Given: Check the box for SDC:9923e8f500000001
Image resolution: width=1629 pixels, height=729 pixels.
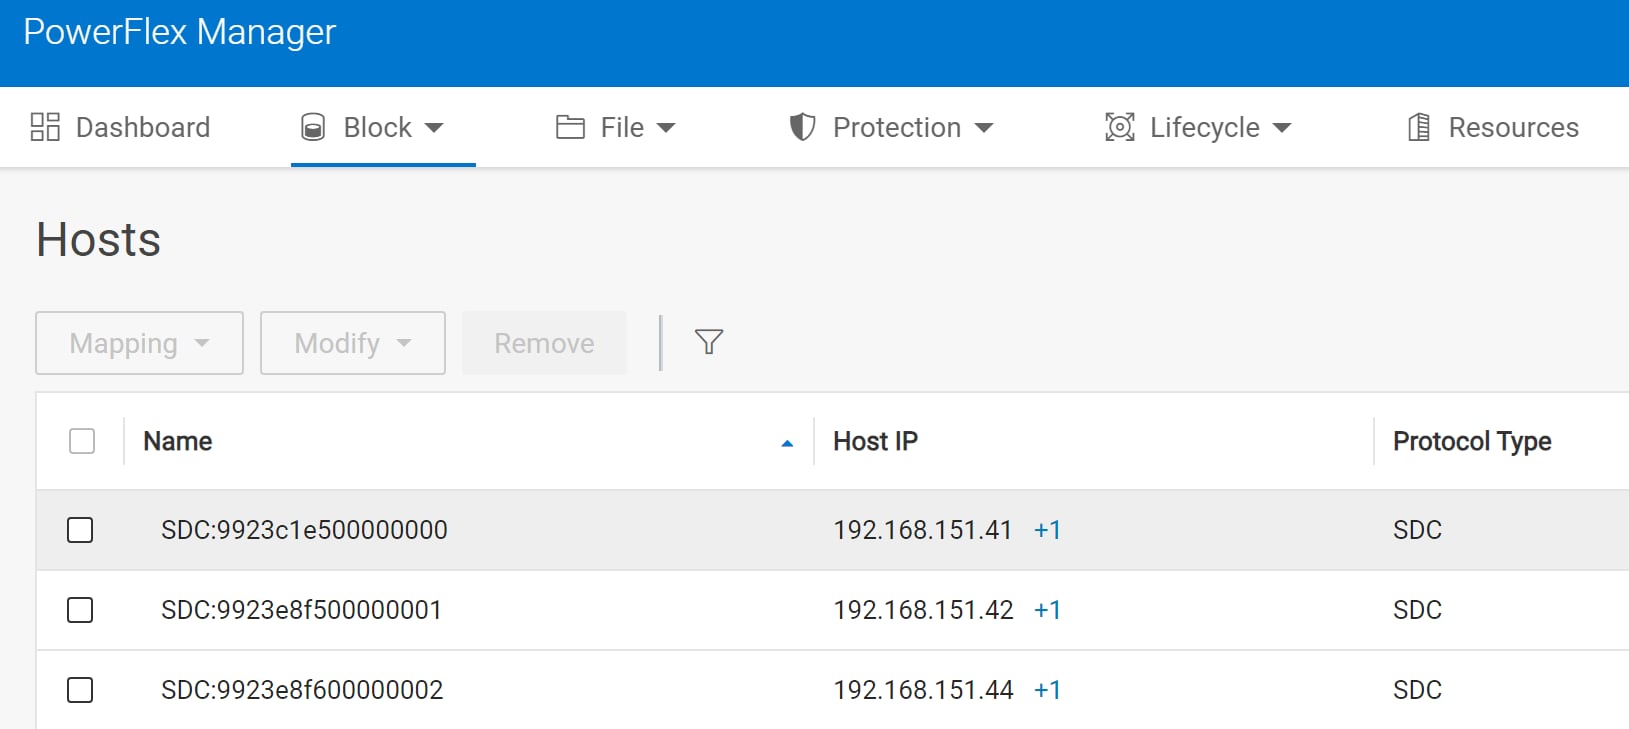Looking at the screenshot, I should coord(80,610).
